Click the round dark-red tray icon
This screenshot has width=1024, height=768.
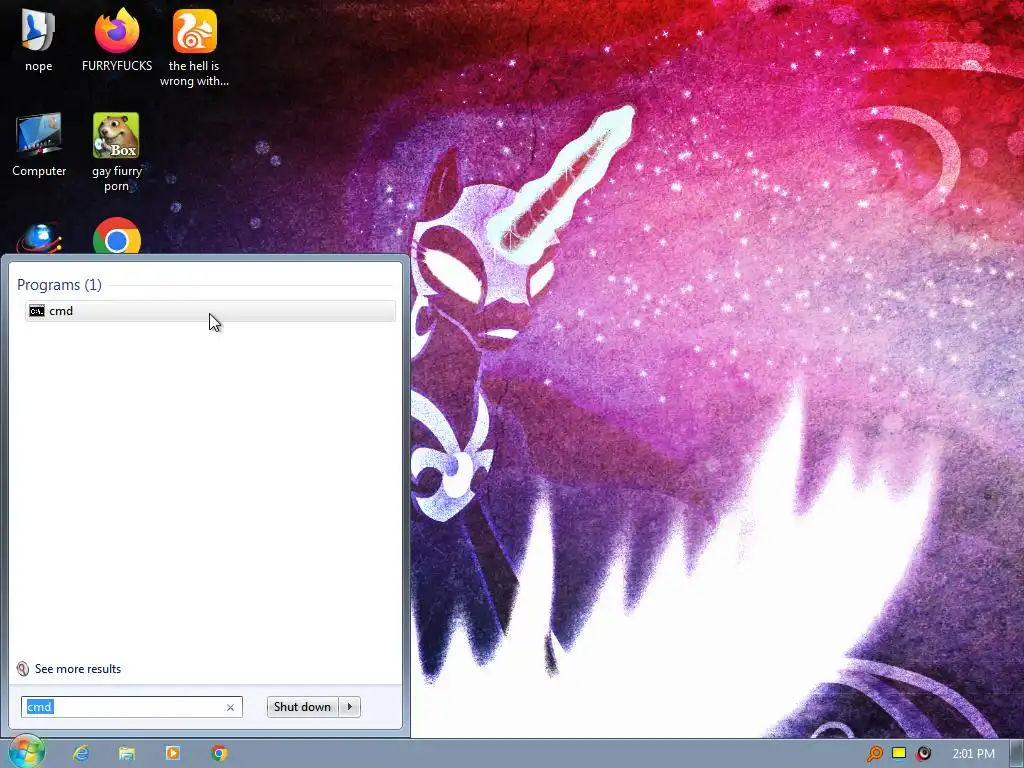click(x=923, y=754)
